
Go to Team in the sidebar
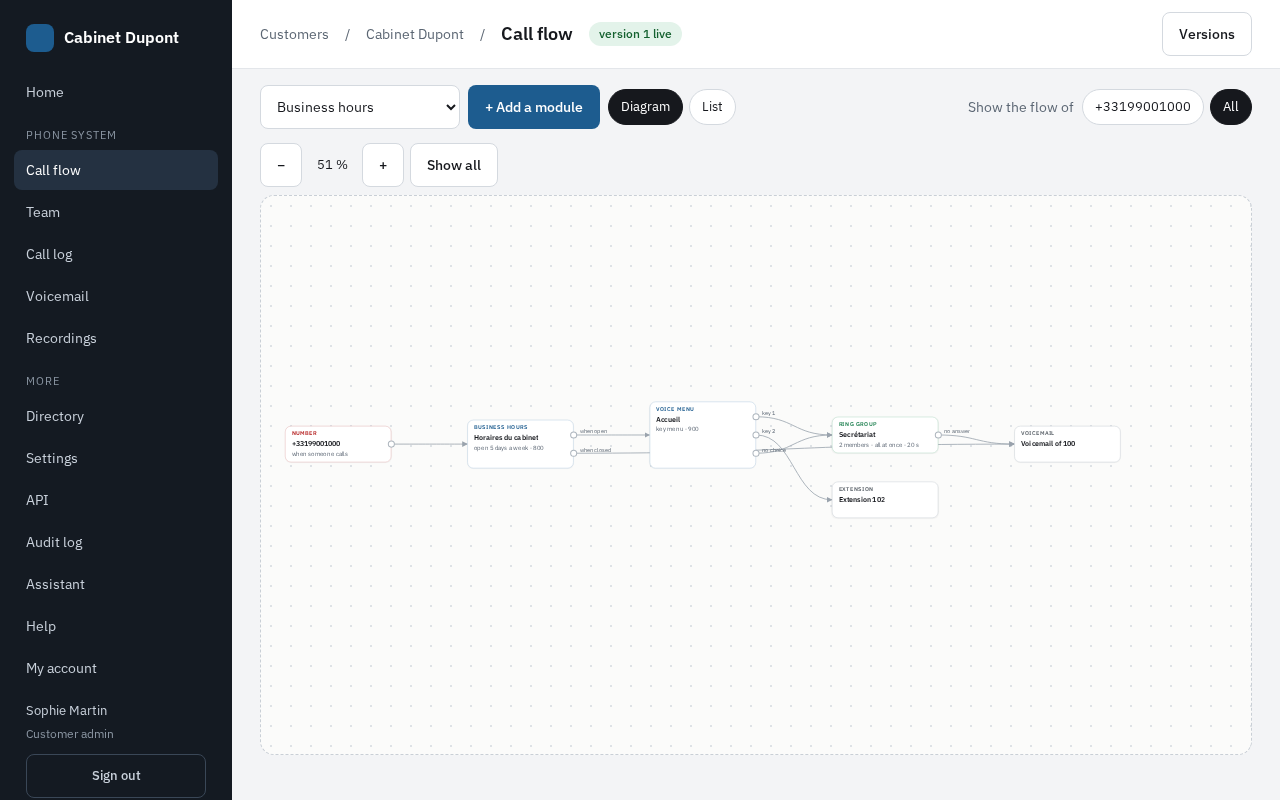(116, 212)
